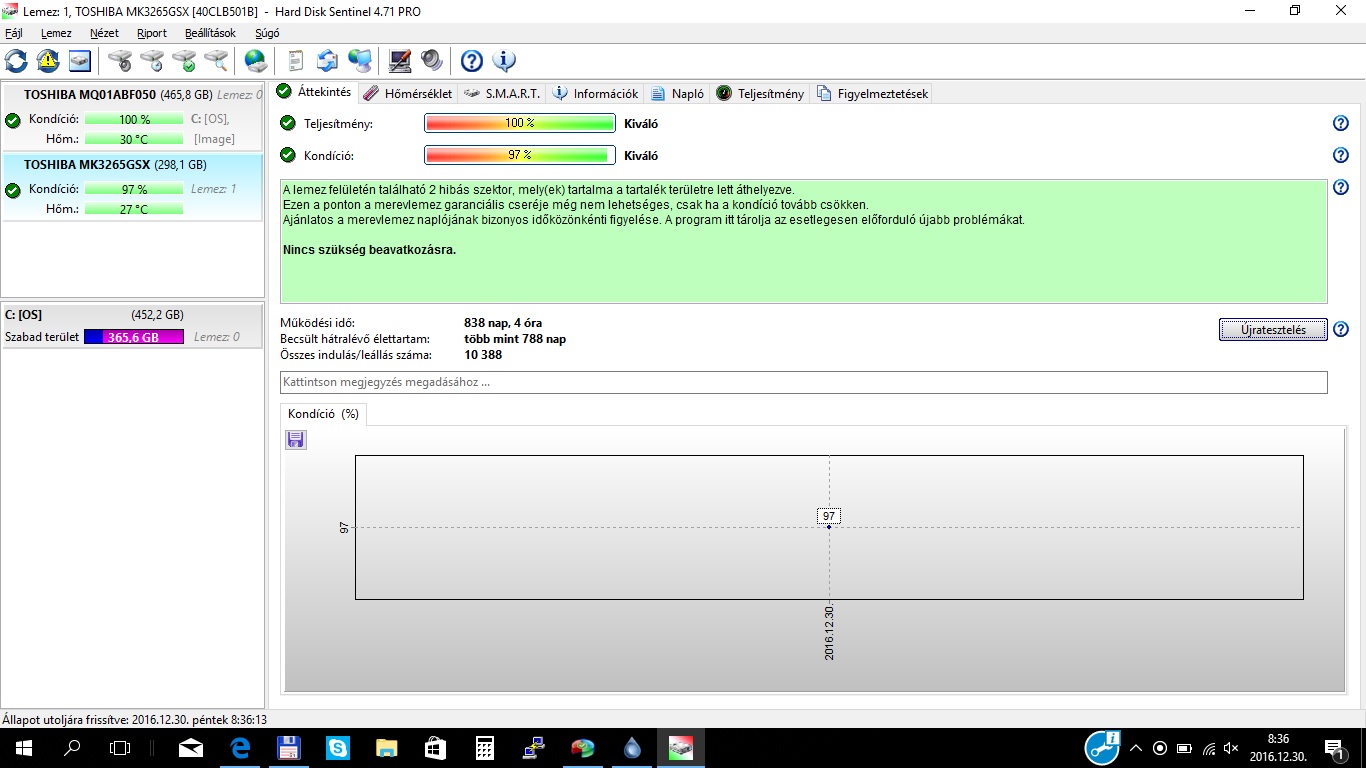Screen dimensions: 1366x768
Task: Open Fájl menu
Action: pos(14,33)
